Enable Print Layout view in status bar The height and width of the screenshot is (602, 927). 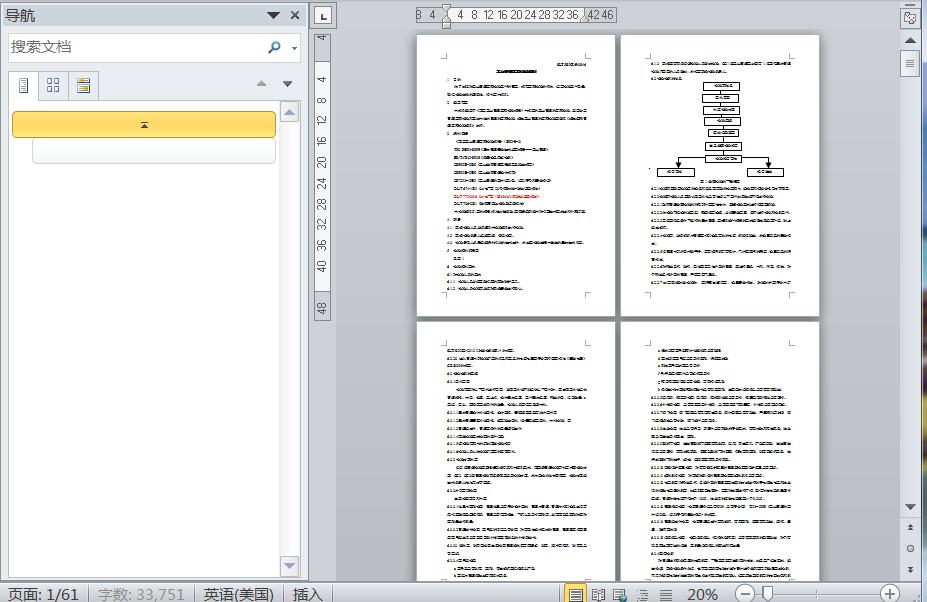tap(576, 594)
